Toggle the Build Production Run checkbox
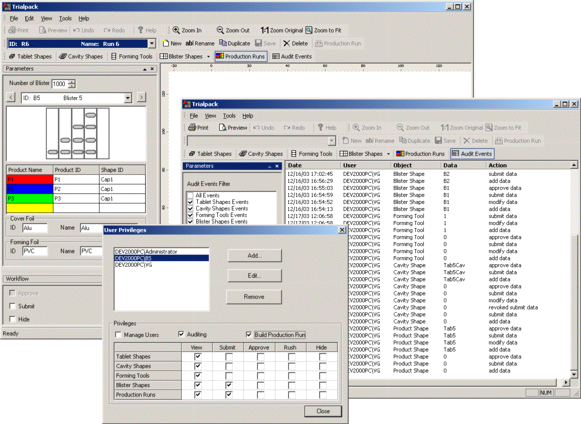 pyautogui.click(x=249, y=335)
